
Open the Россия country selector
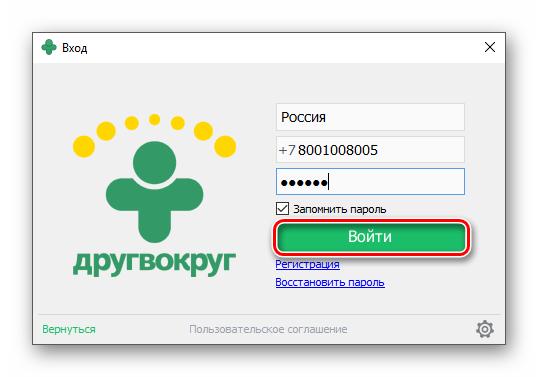click(370, 117)
